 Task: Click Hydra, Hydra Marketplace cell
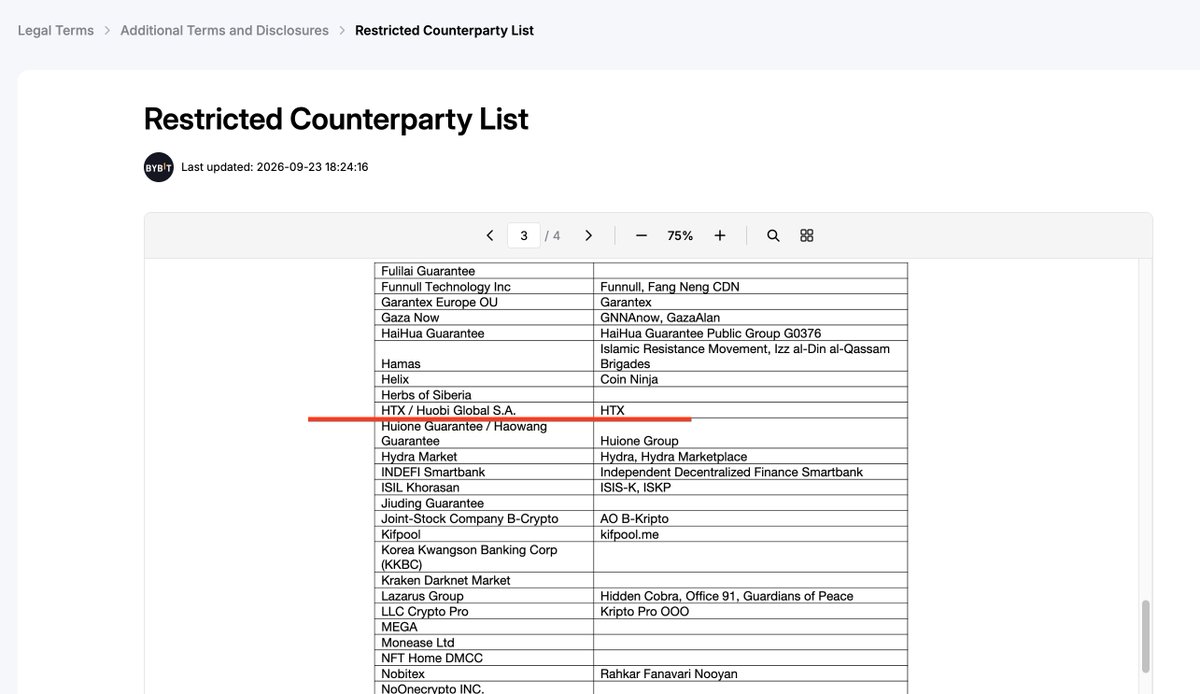pos(750,457)
